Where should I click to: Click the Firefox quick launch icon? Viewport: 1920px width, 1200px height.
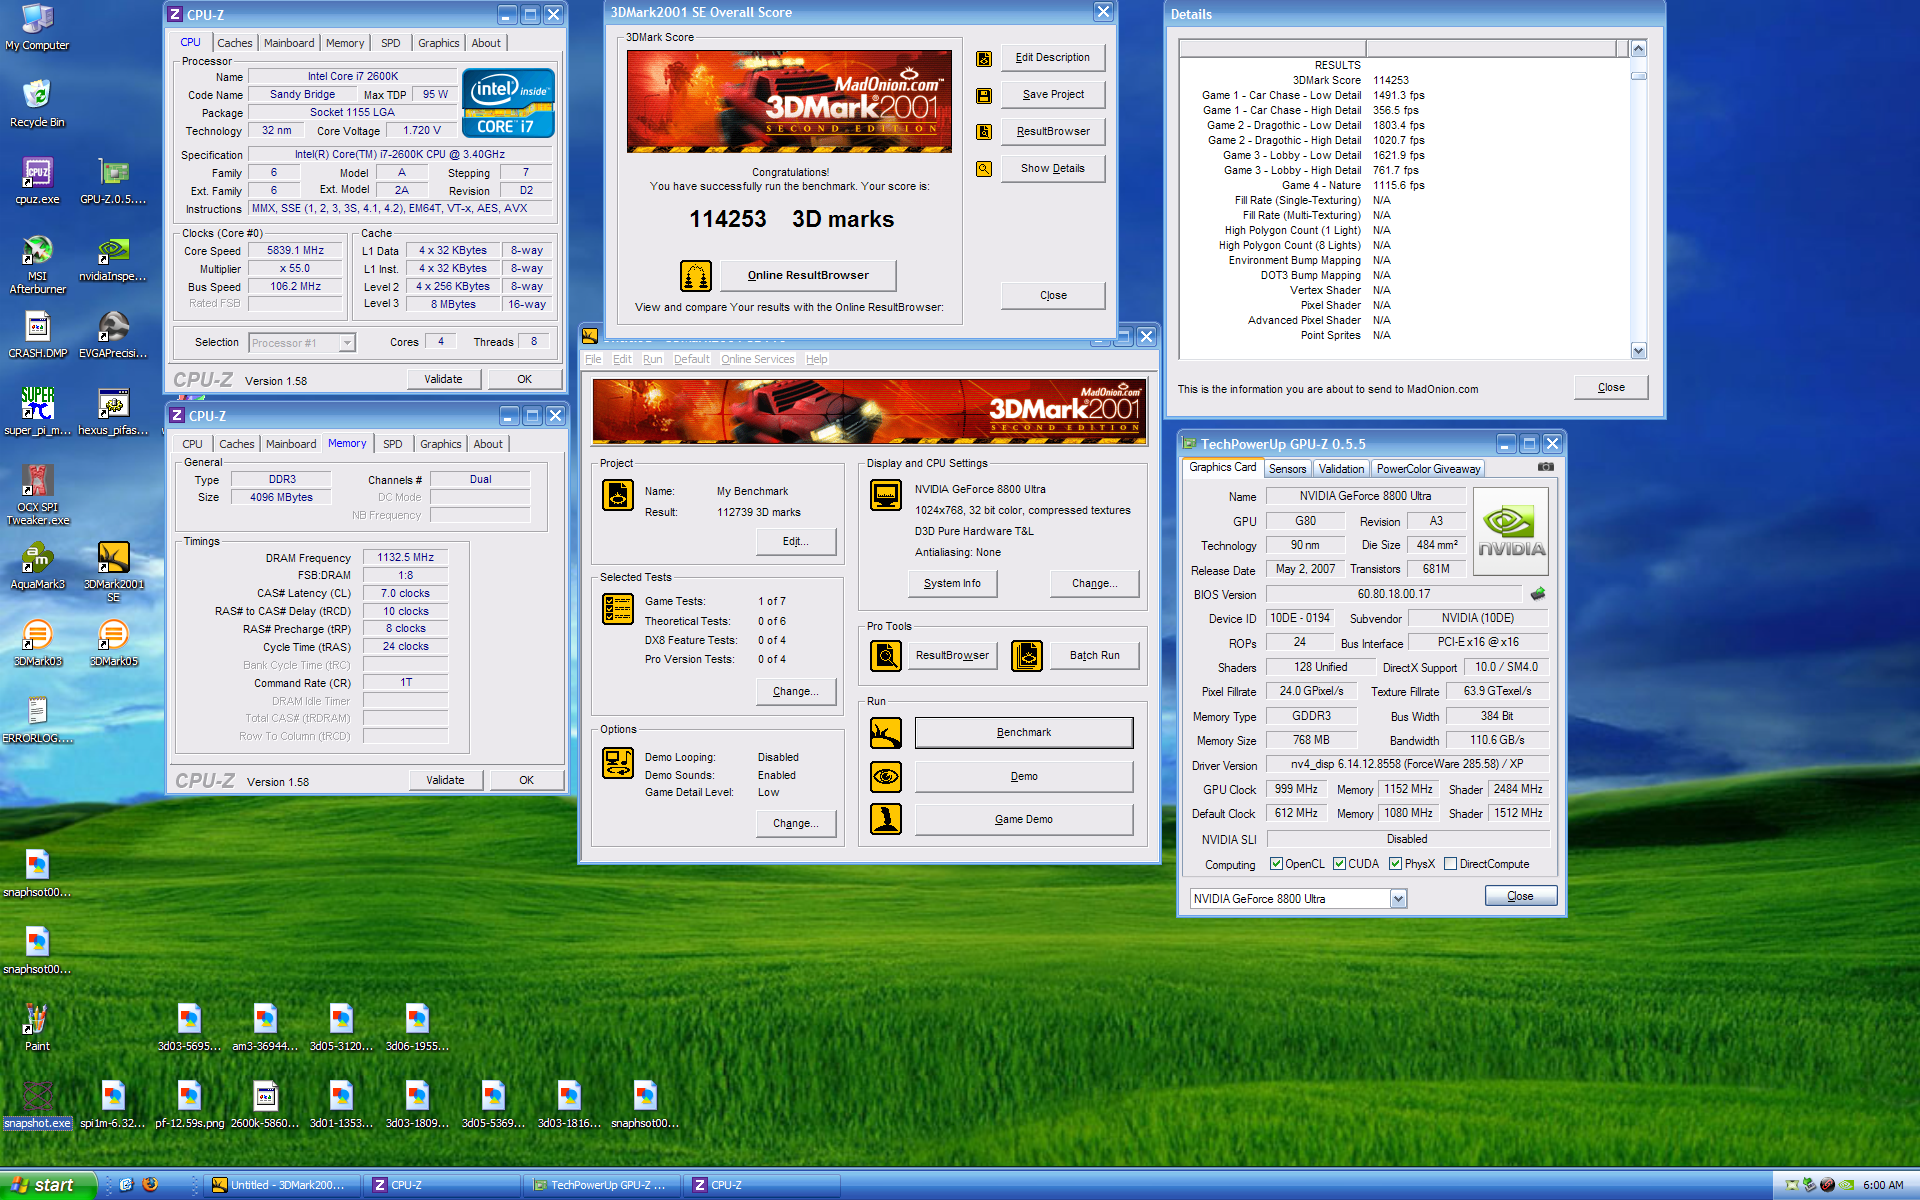tap(150, 1185)
